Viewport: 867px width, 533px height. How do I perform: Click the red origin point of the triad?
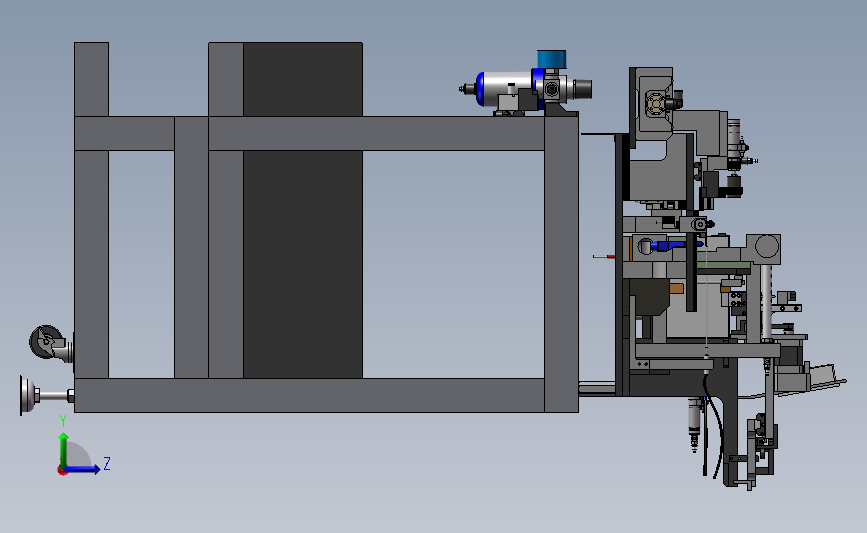coord(62,471)
